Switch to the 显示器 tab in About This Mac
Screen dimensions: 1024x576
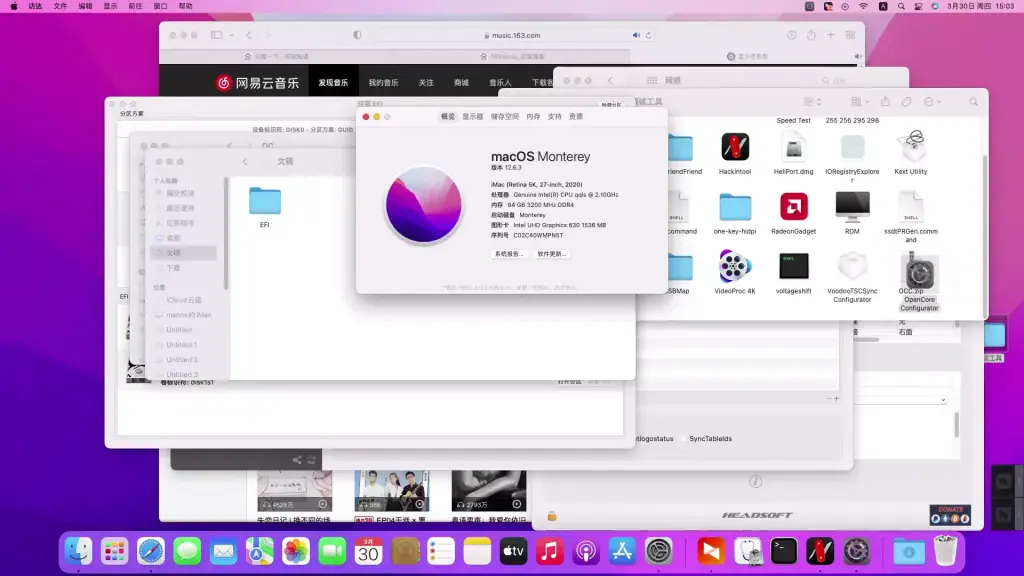[473, 116]
